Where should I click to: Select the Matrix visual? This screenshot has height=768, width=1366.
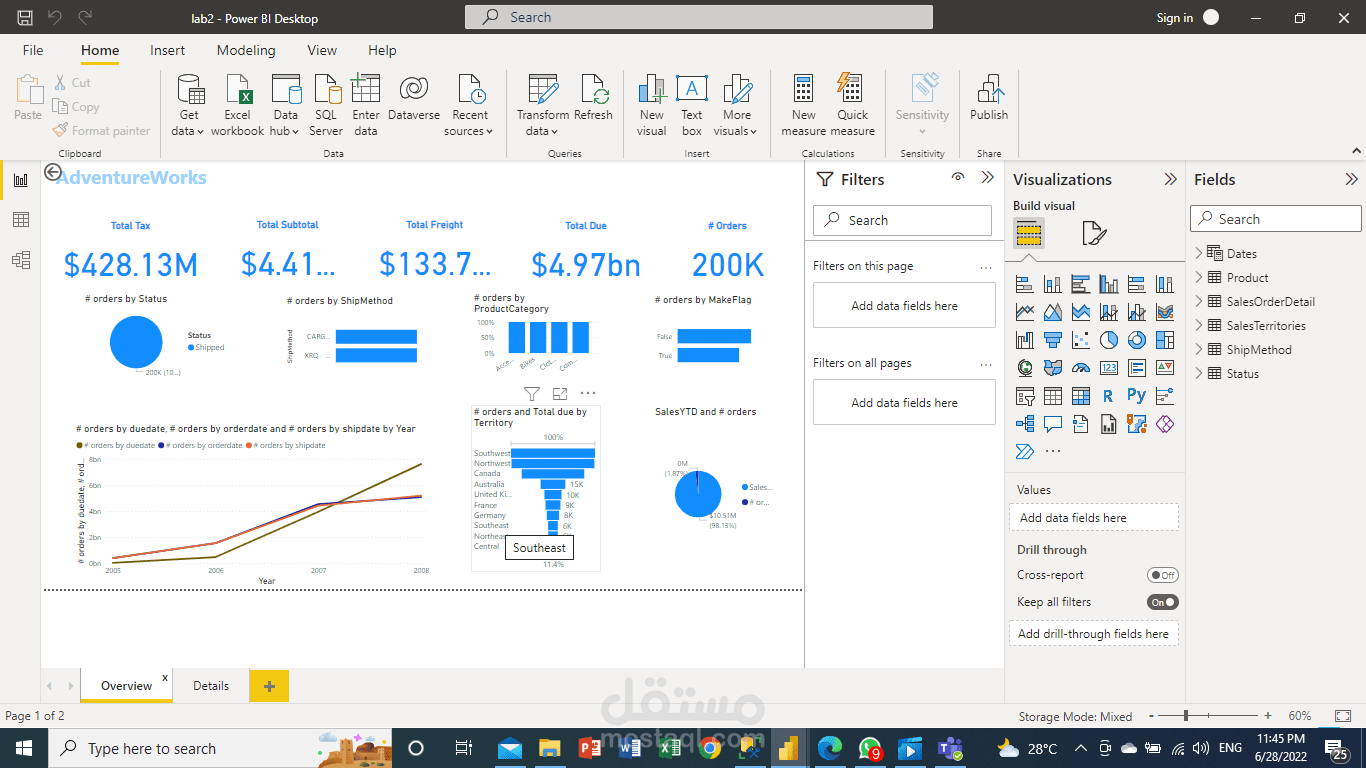tap(1081, 396)
